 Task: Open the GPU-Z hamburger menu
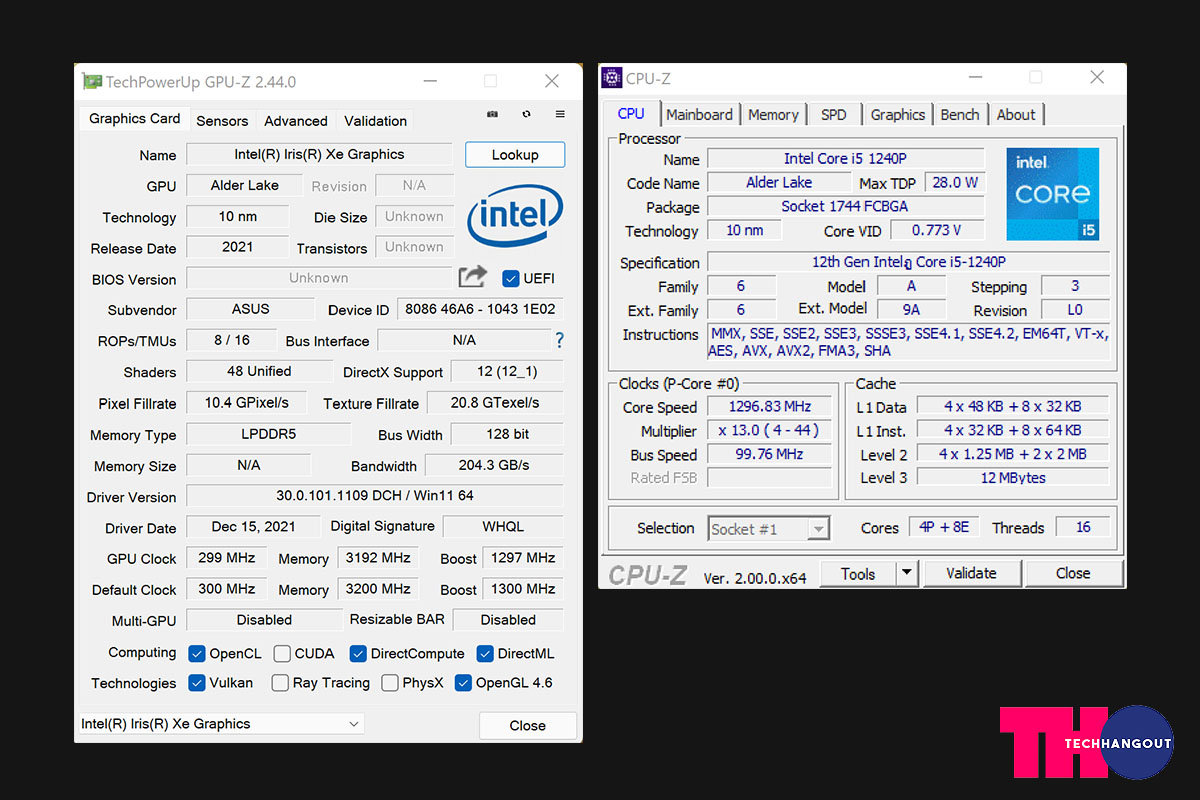tap(560, 115)
